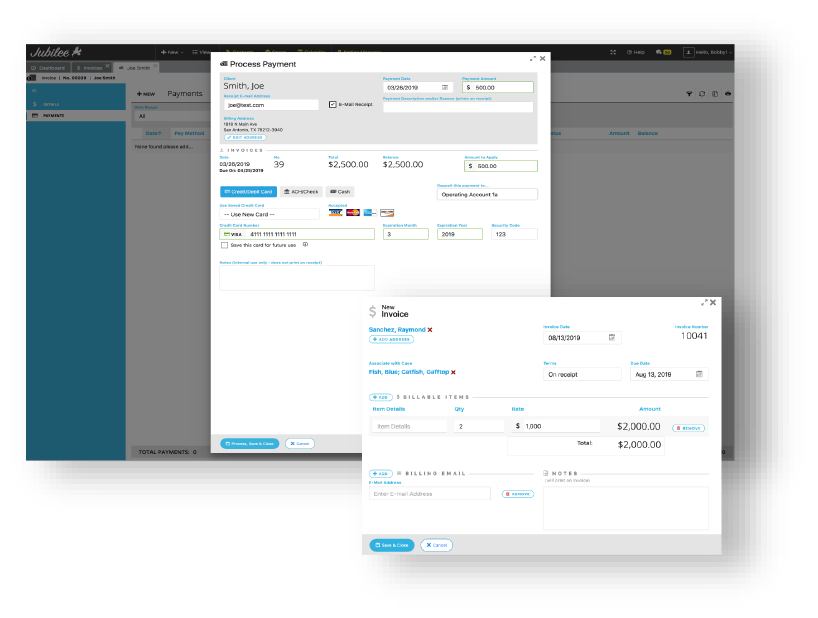Open the Date Range dropdown showing All
Image resolution: width=818 pixels, height=618 pixels.
click(172, 116)
